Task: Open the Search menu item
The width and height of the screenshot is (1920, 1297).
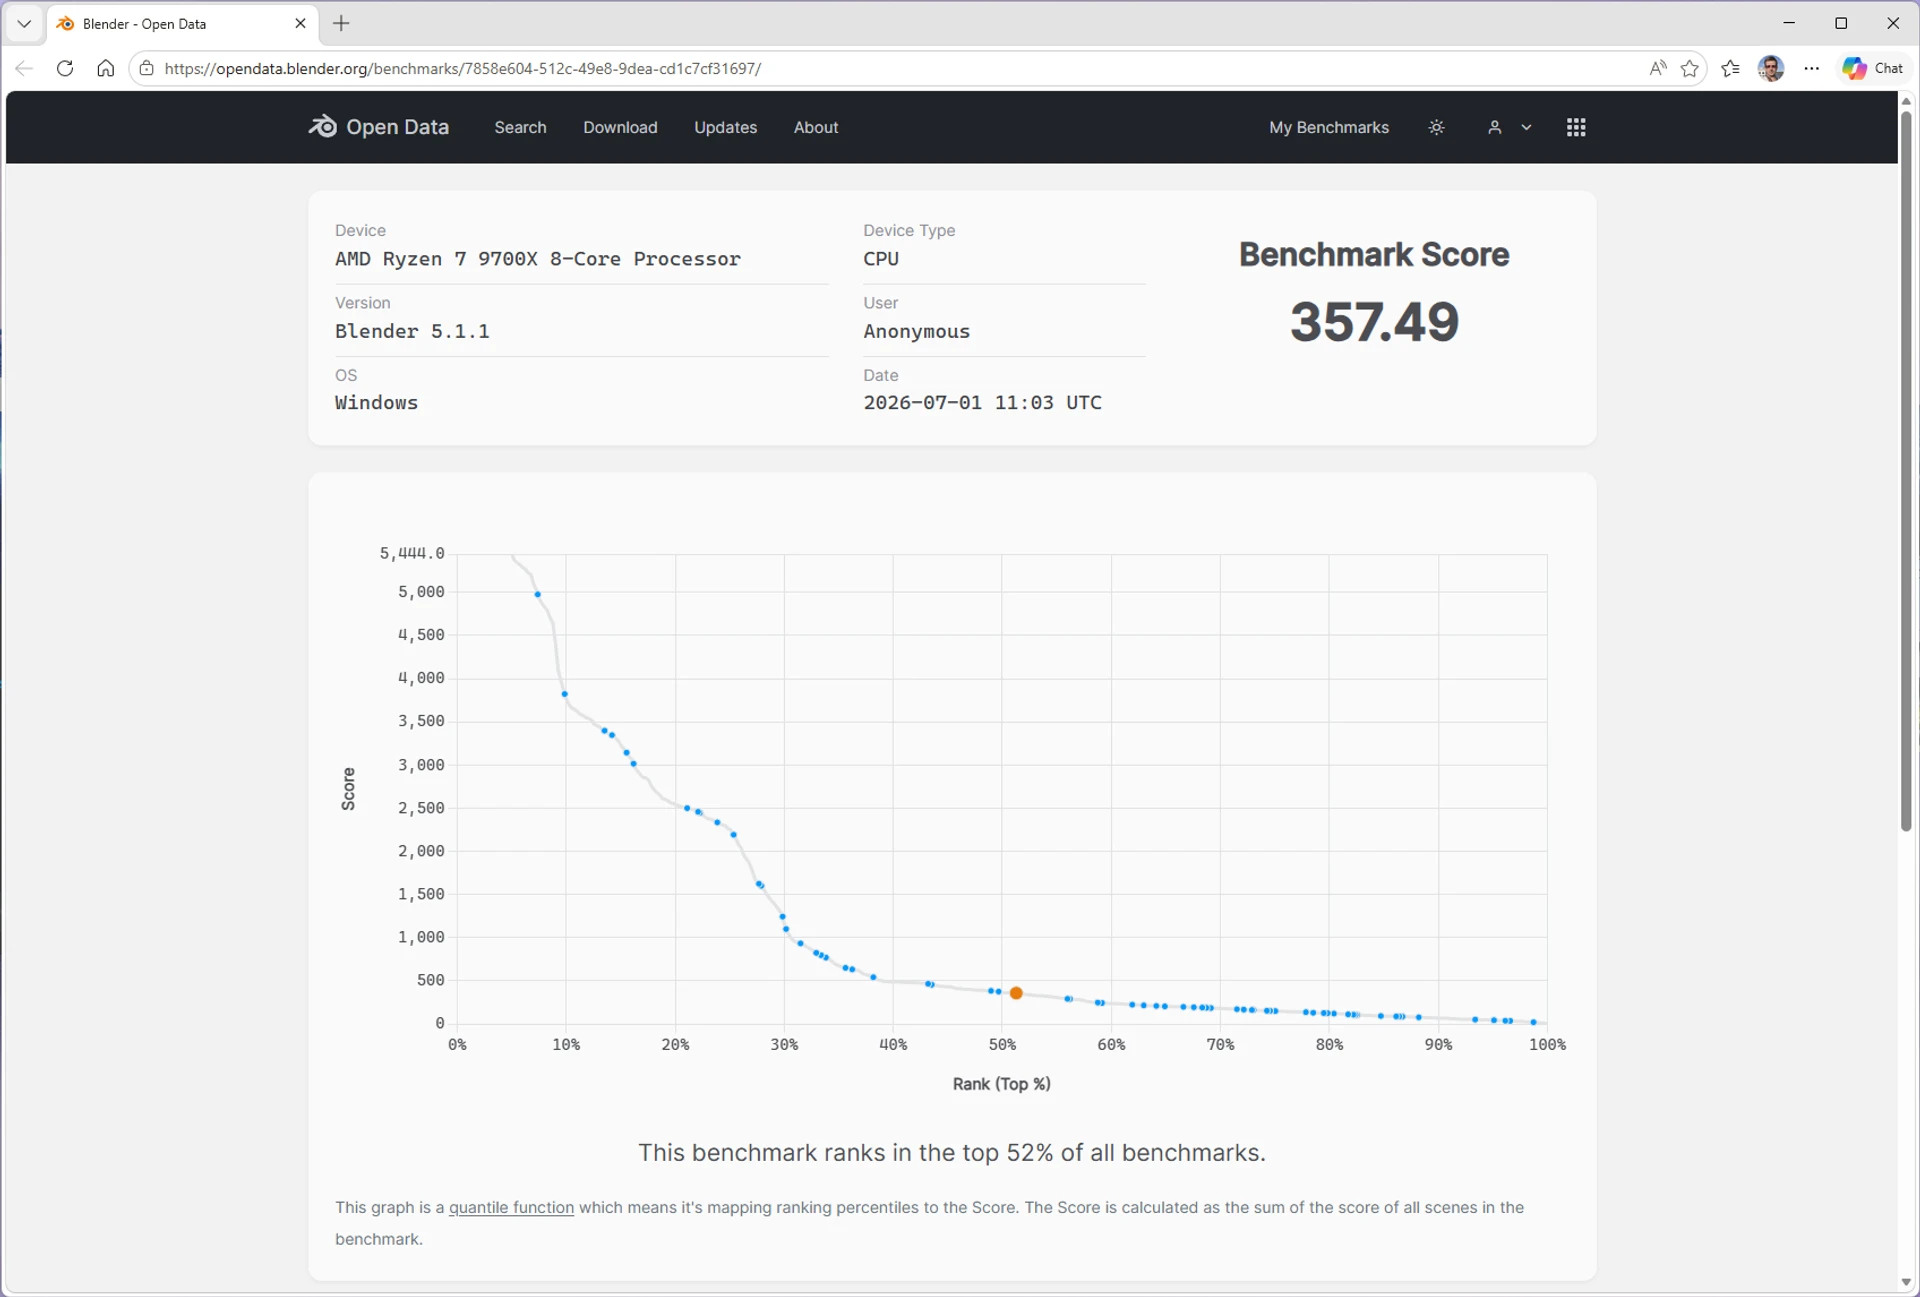Action: 520,127
